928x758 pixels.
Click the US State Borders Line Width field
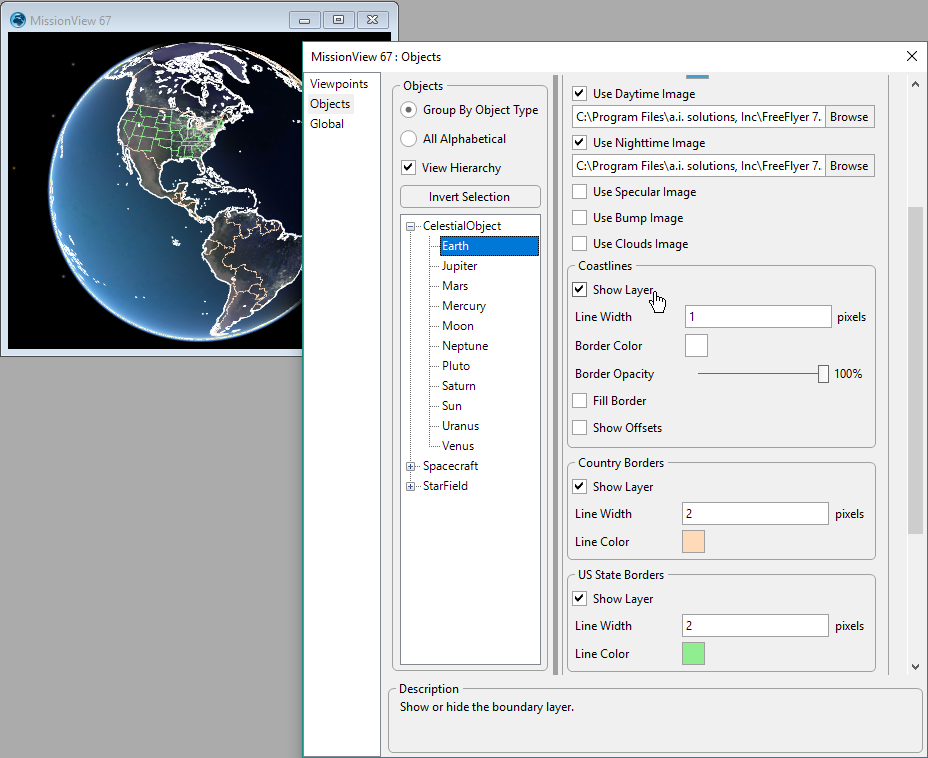(x=755, y=625)
